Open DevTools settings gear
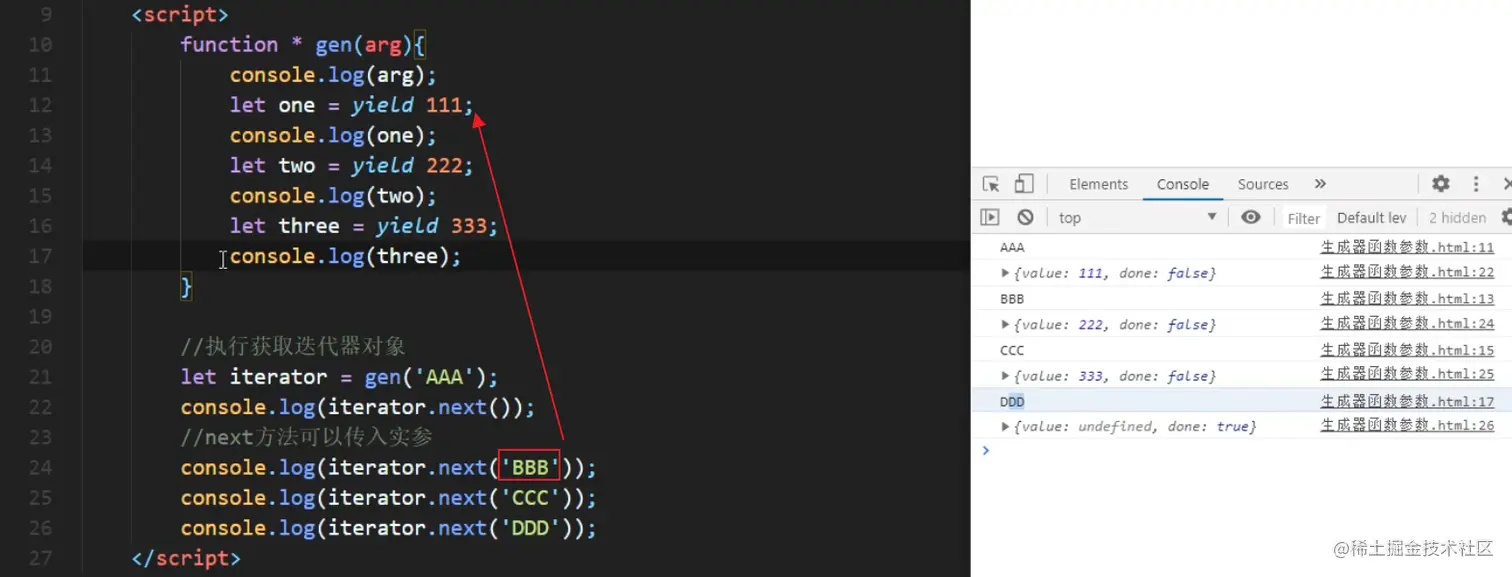1512x577 pixels. [x=1440, y=184]
